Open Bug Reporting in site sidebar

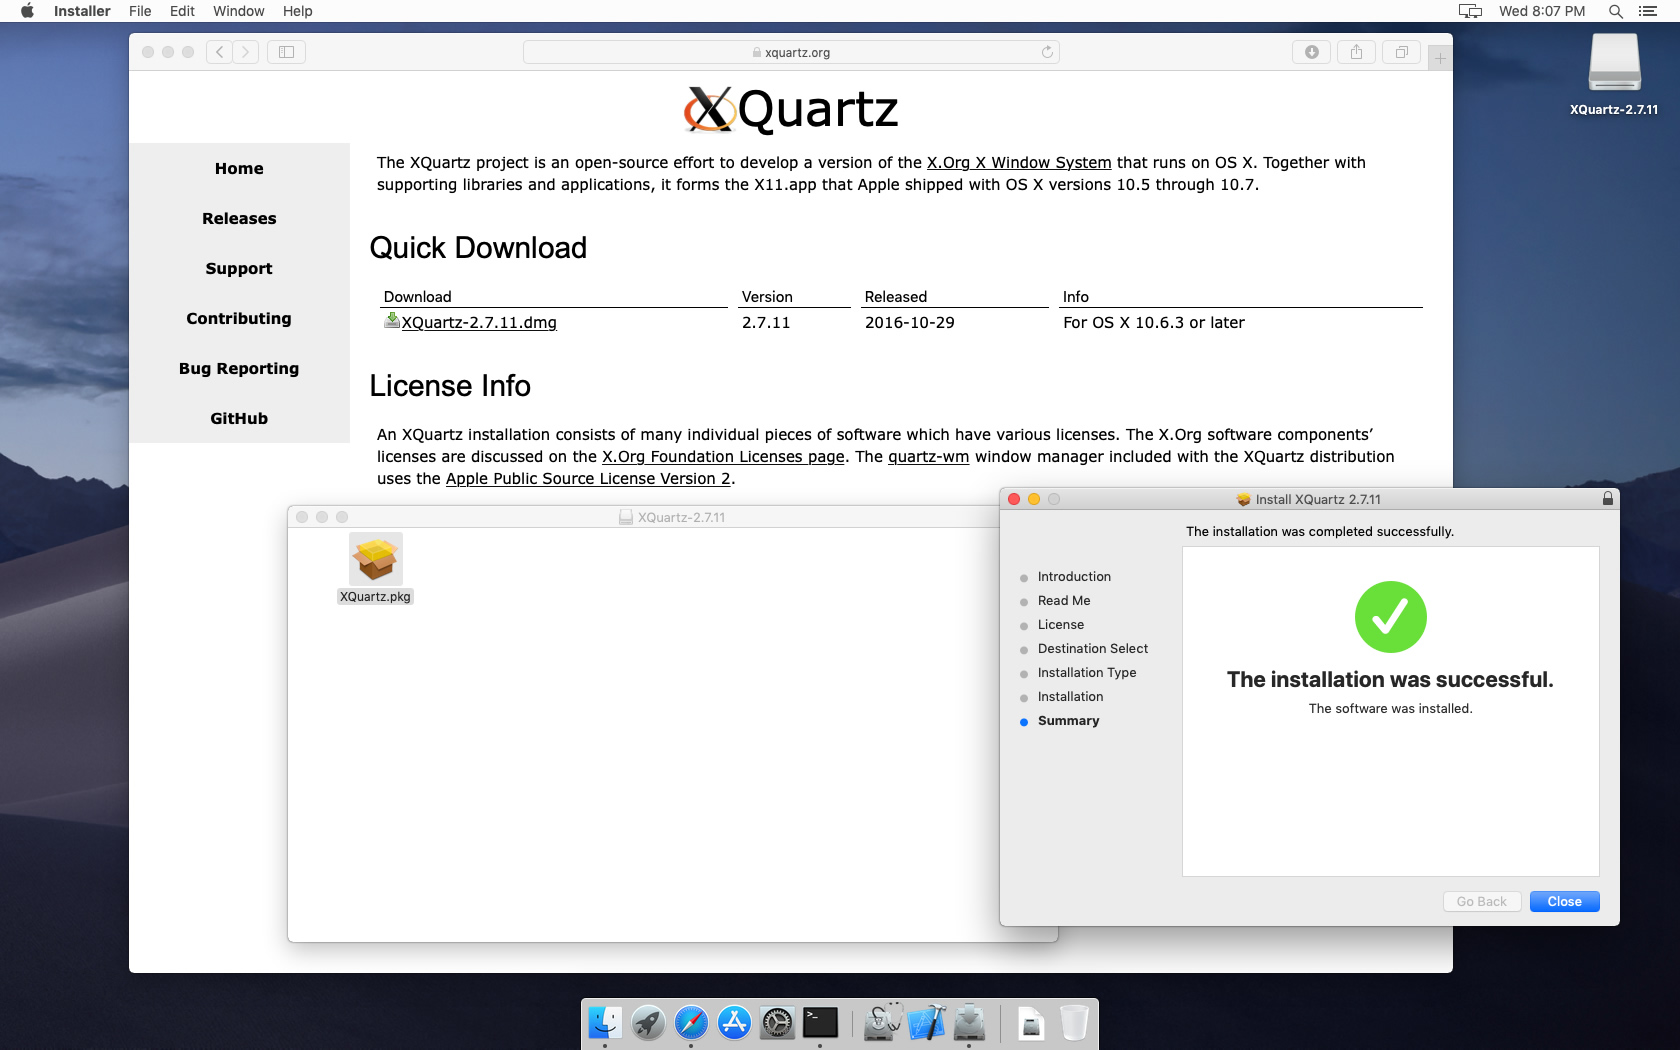coord(239,369)
